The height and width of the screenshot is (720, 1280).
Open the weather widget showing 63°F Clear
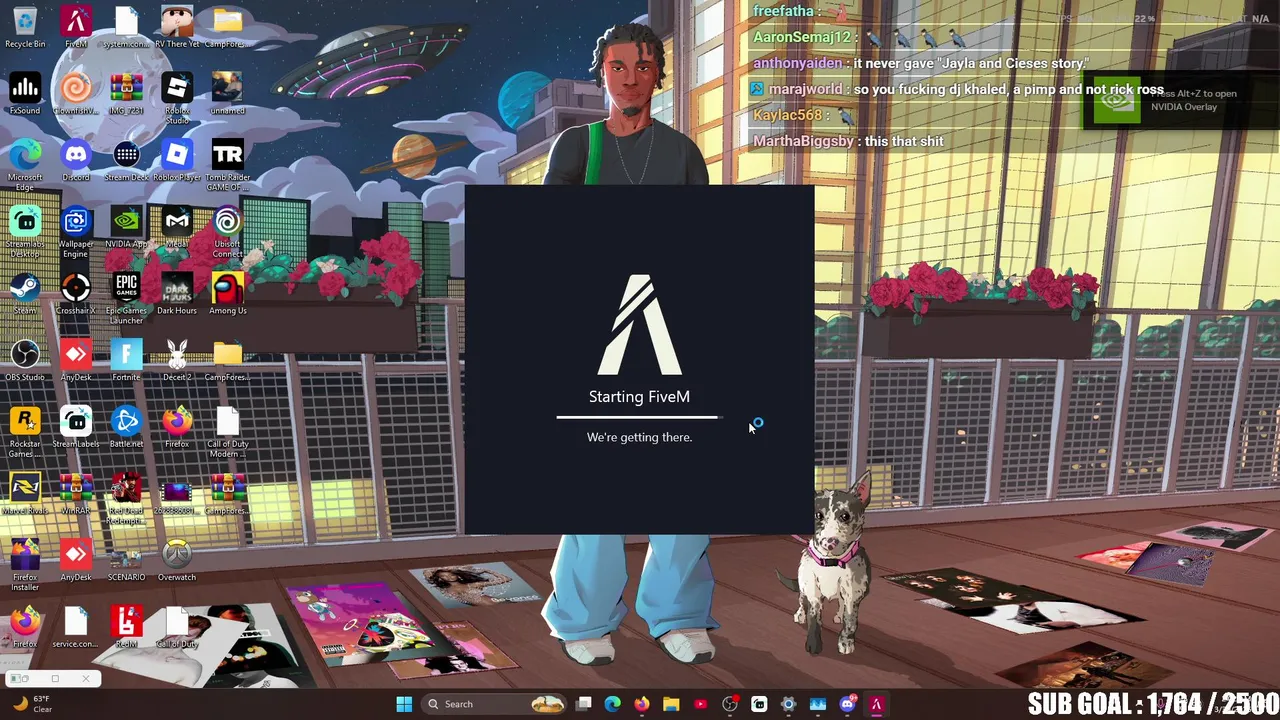tap(31, 704)
